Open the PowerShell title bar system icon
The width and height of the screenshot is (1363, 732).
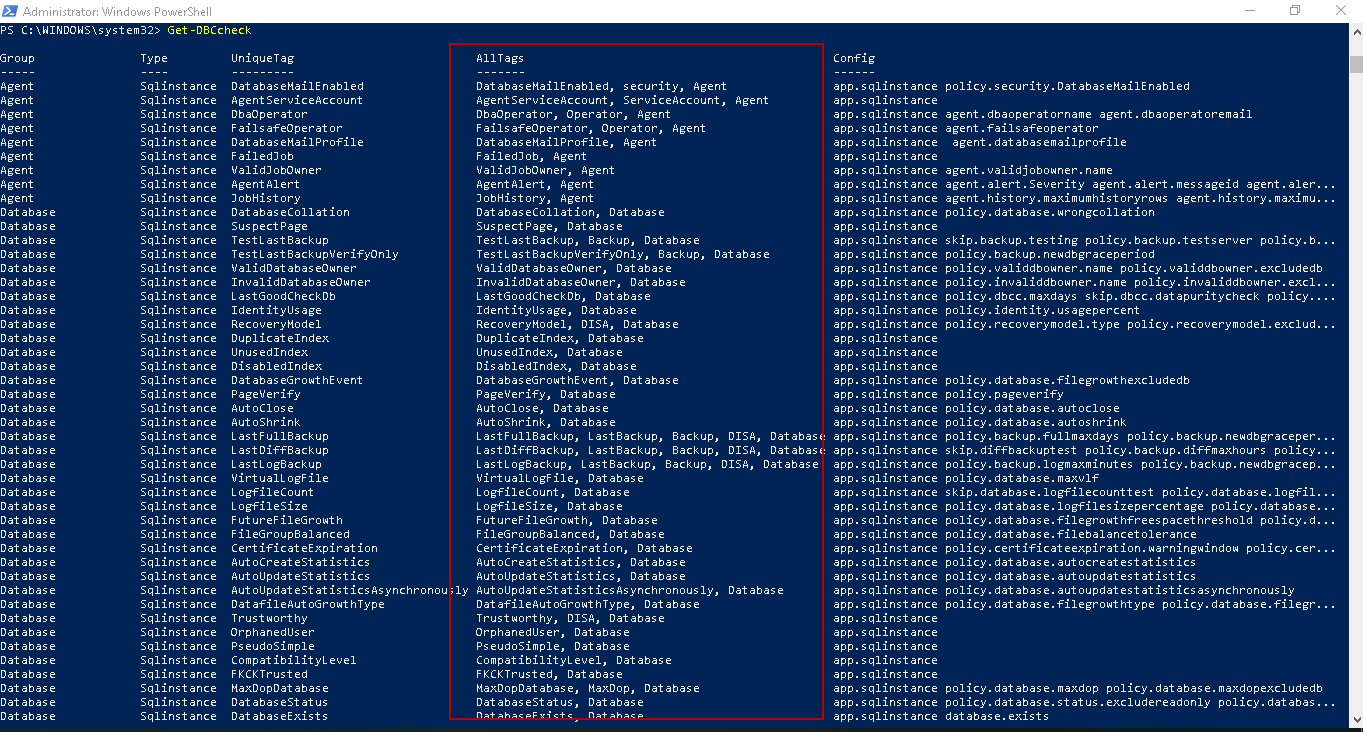click(10, 11)
